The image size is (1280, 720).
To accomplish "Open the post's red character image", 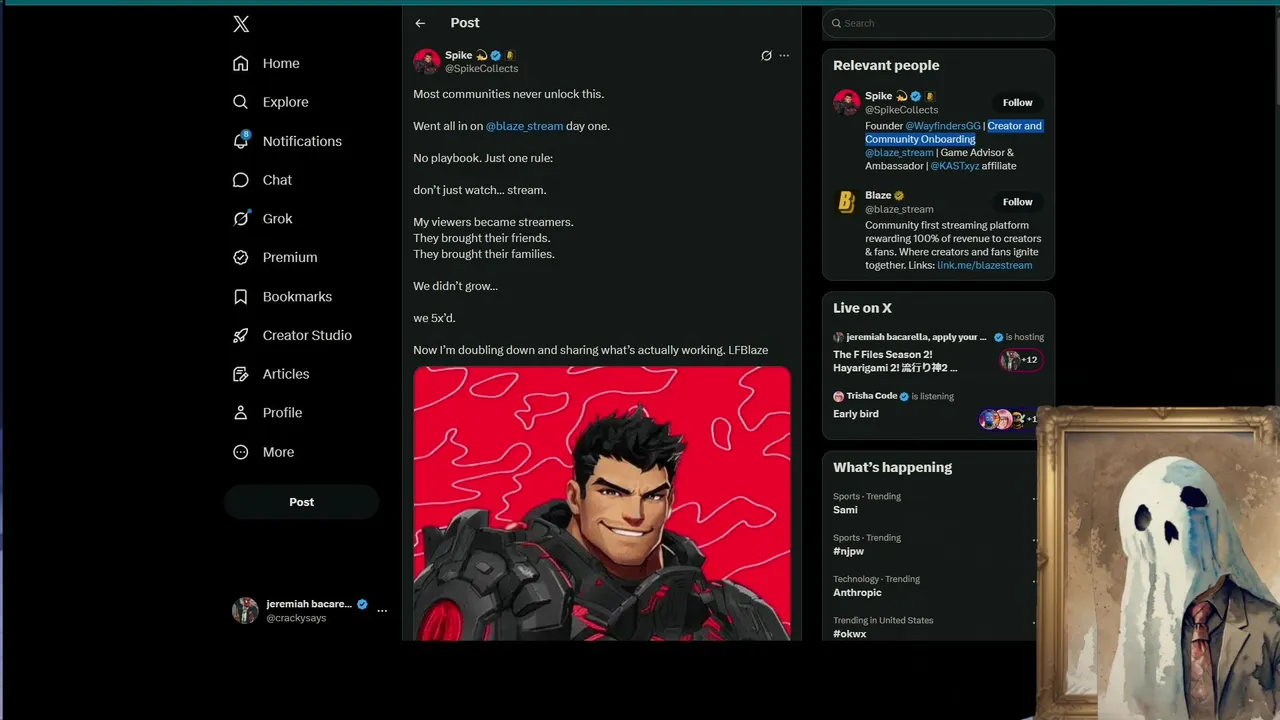I will (602, 503).
